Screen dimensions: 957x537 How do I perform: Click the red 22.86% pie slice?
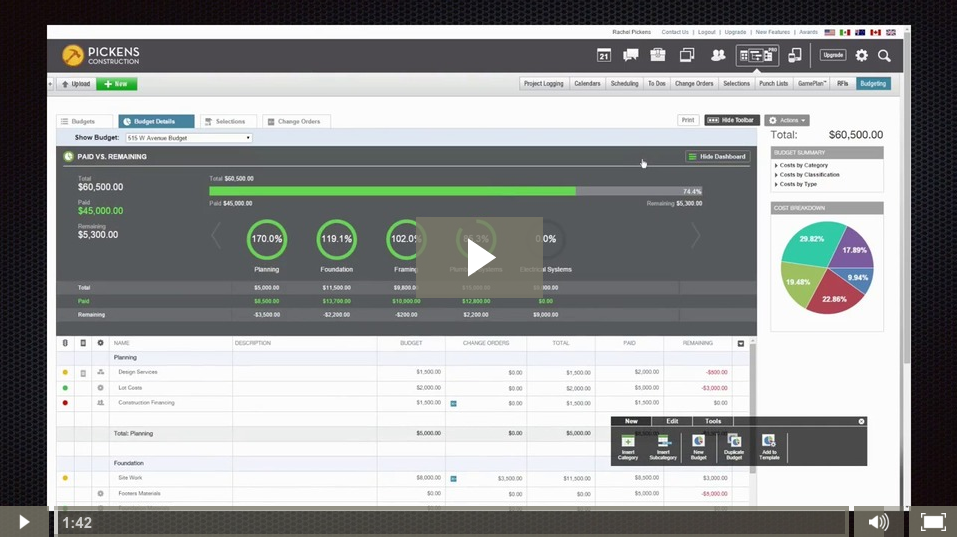(833, 294)
